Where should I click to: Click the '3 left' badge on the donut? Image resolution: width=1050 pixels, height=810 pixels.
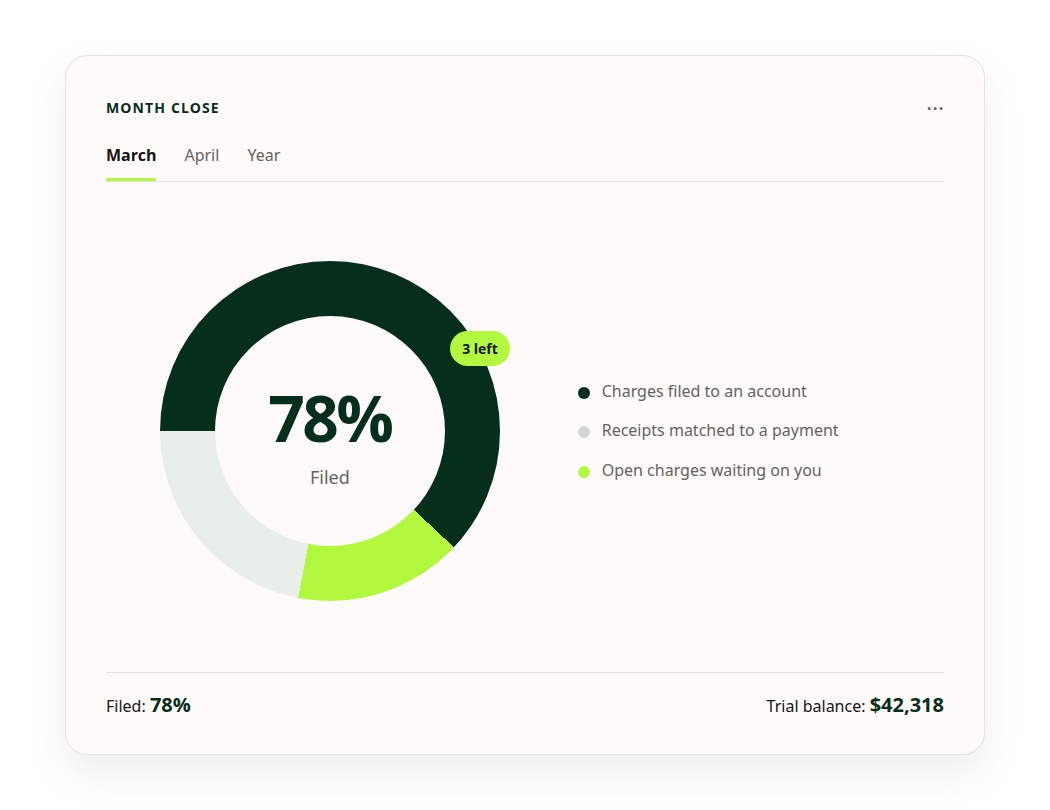[x=479, y=349]
